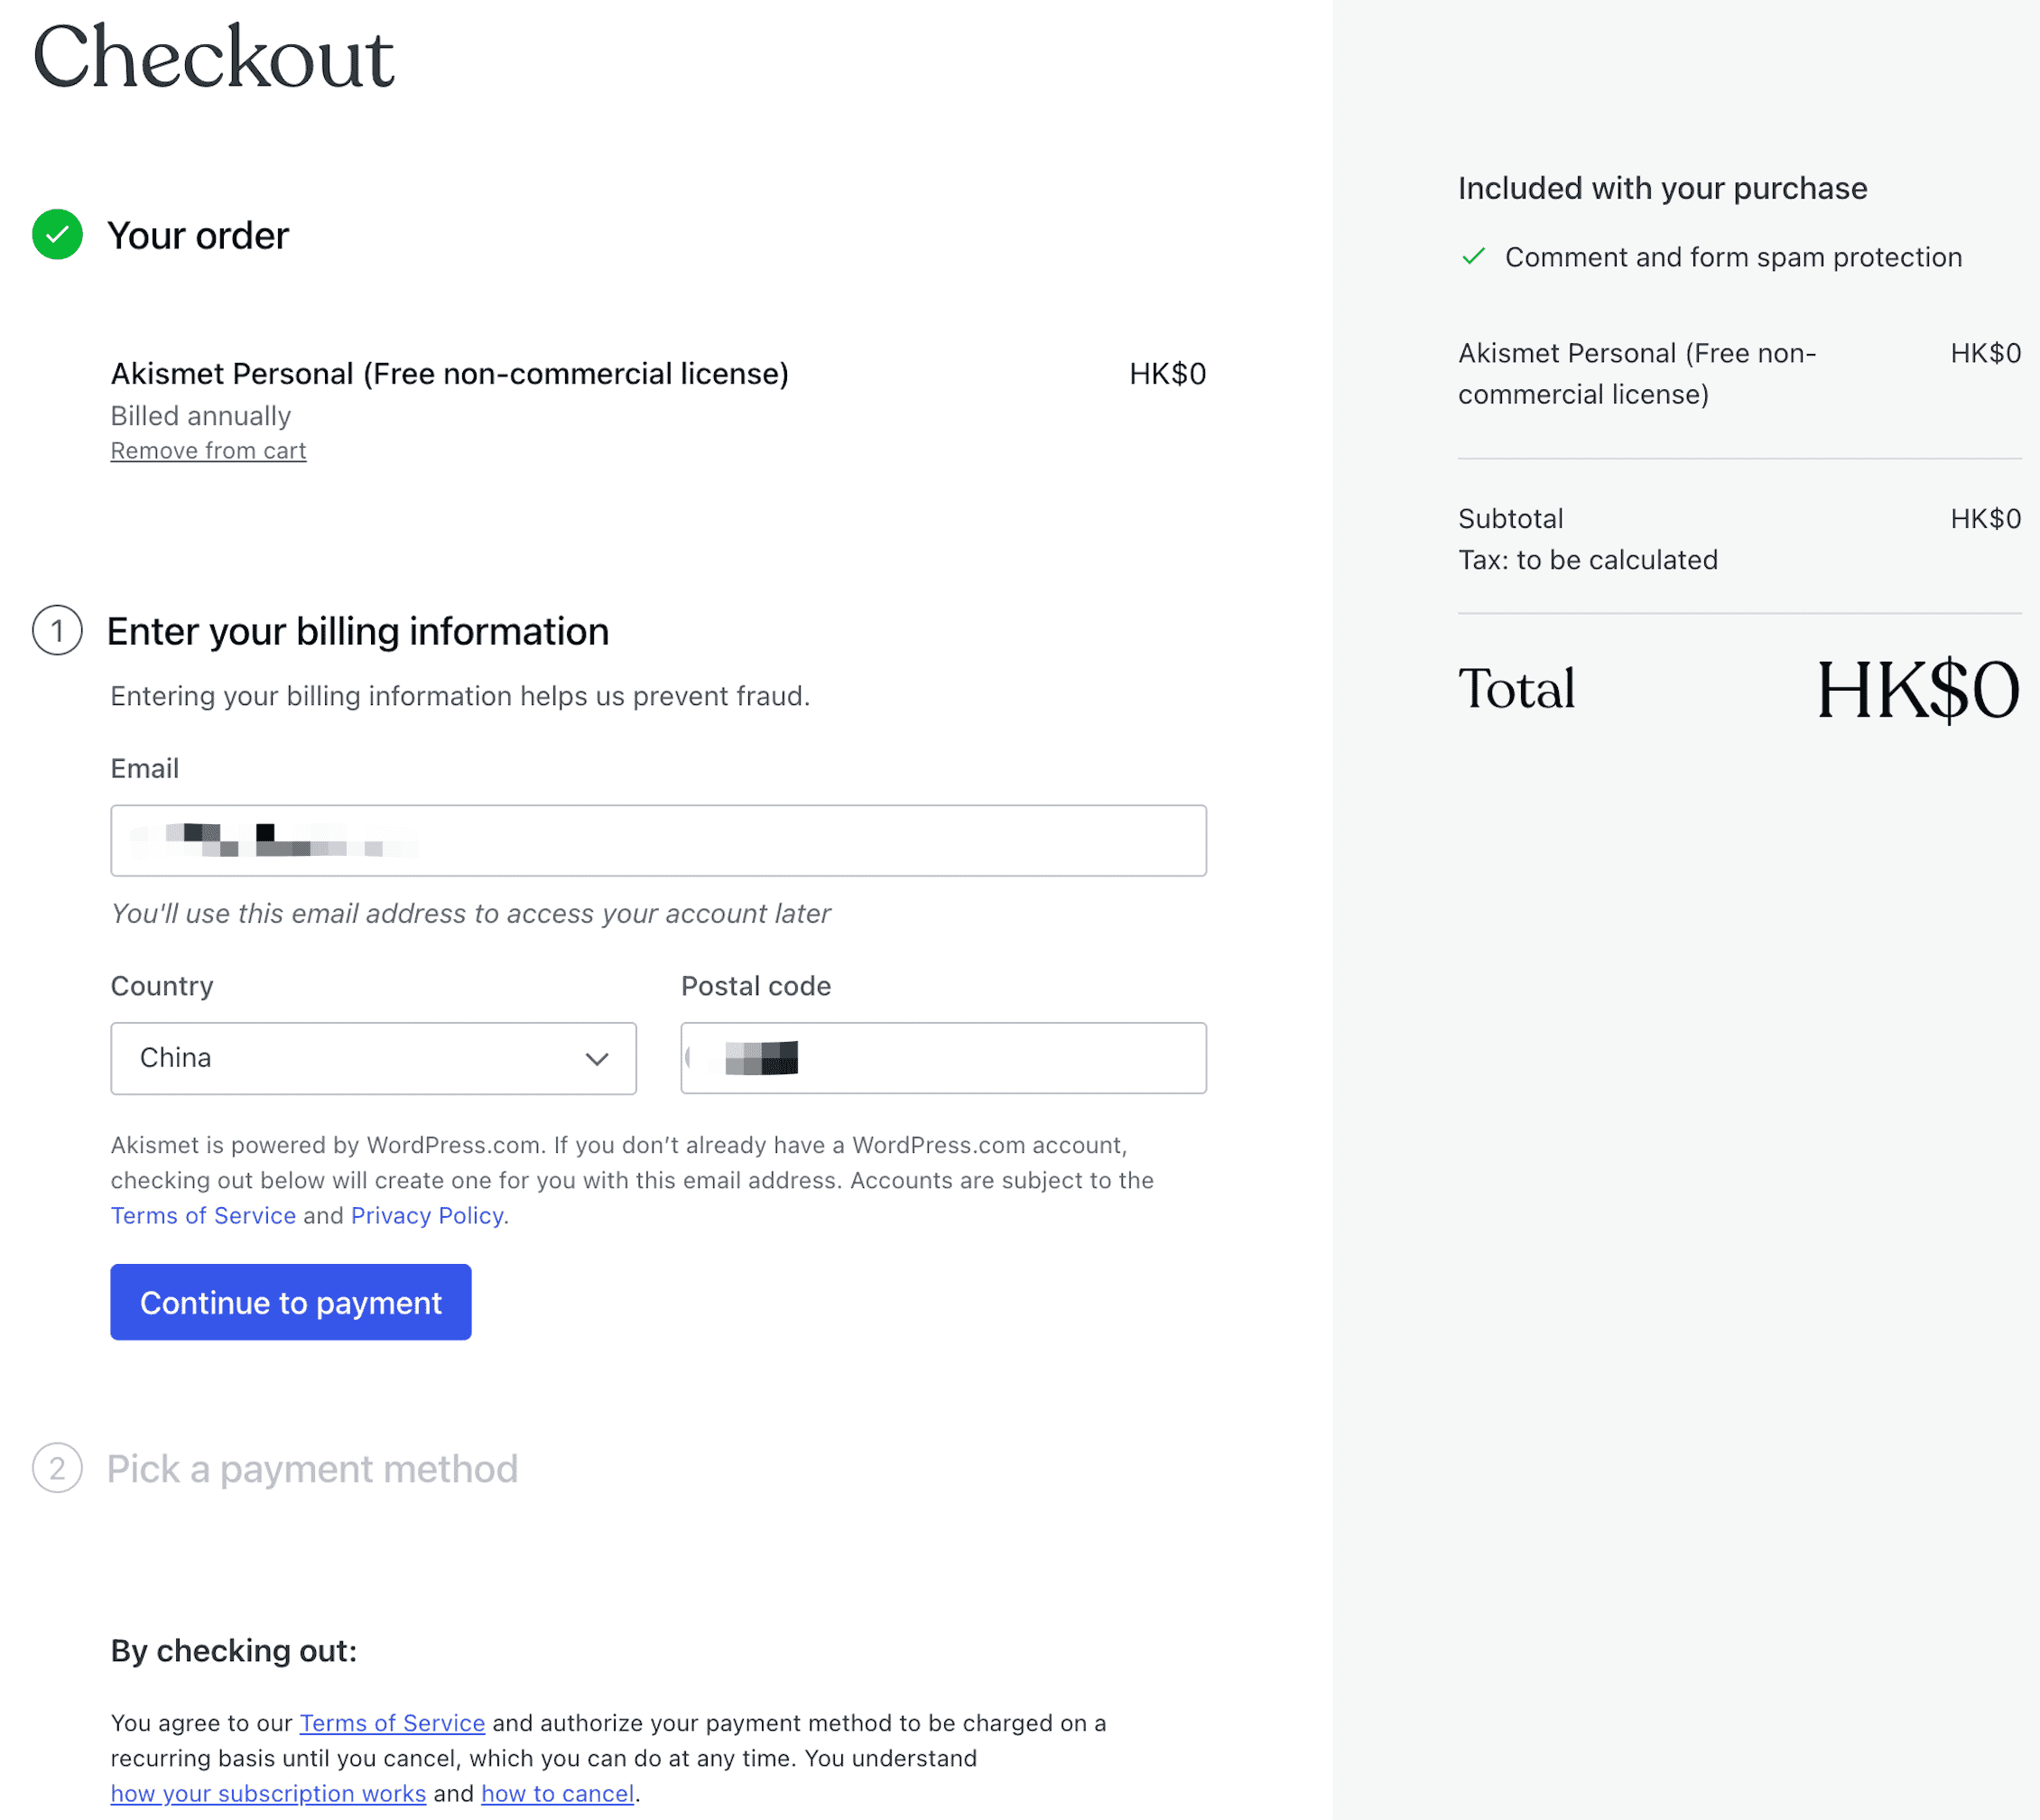This screenshot has width=2040, height=1820.
Task: Click the Subtotal row in purchase summary
Action: [x=1510, y=518]
